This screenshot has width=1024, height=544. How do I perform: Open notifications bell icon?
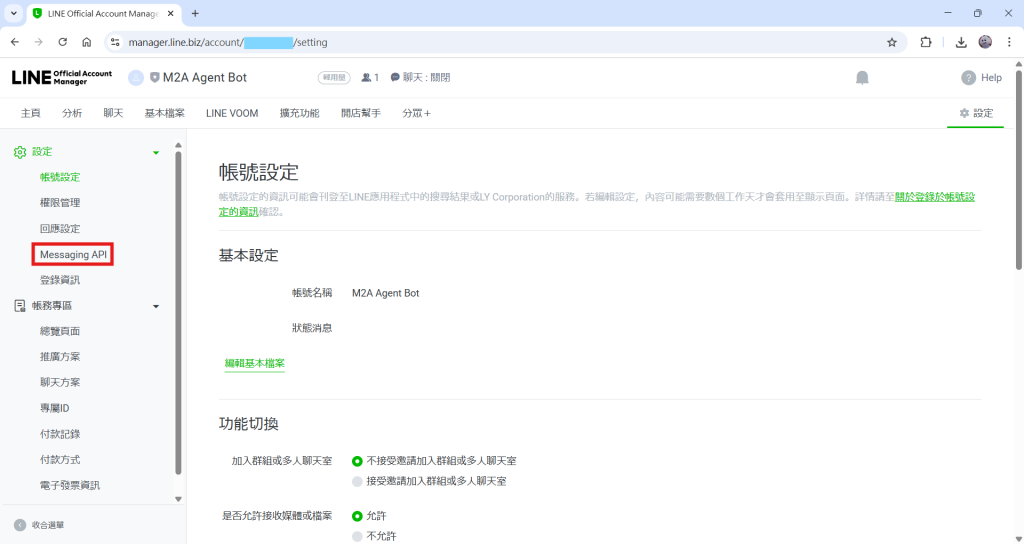(862, 78)
